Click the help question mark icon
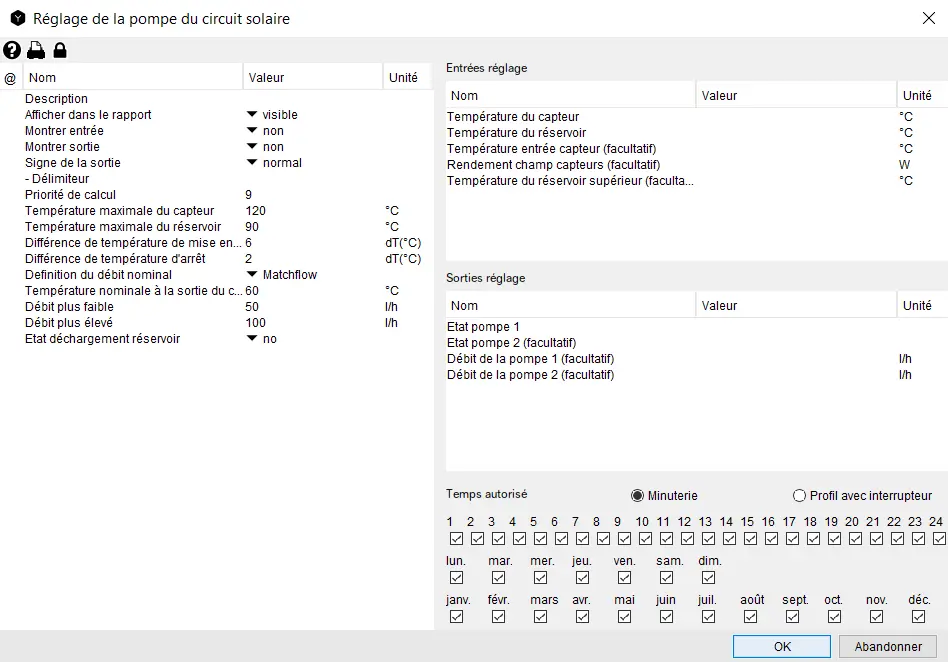Viewport: 948px width, 662px height. [x=12, y=50]
